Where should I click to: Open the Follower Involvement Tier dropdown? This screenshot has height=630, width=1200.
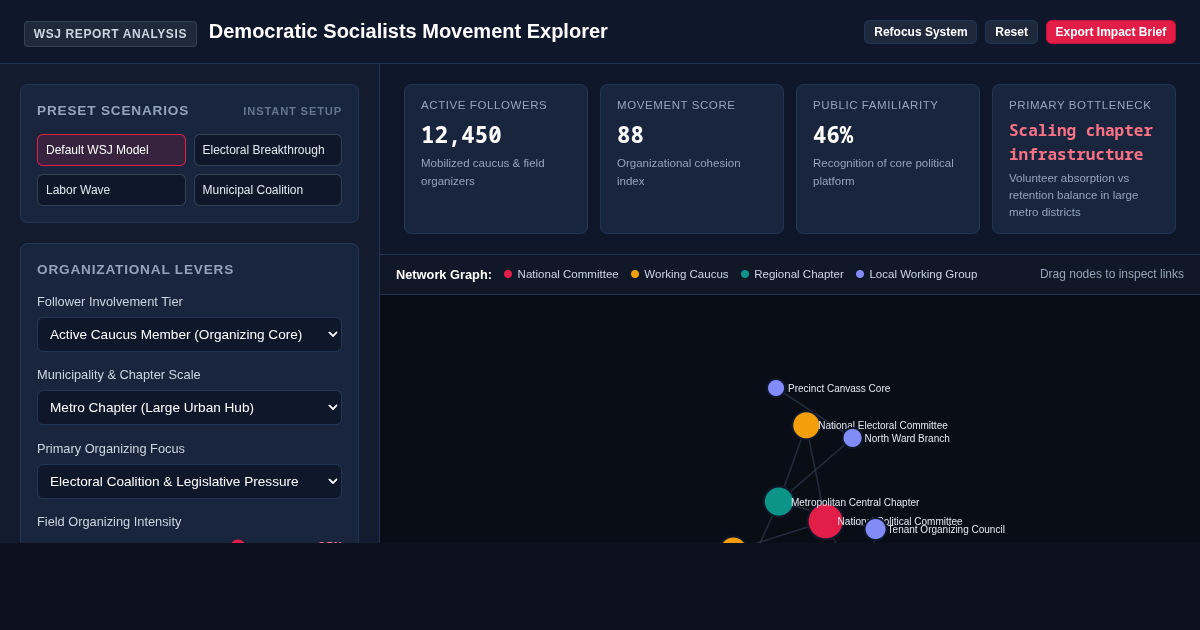coord(189,334)
